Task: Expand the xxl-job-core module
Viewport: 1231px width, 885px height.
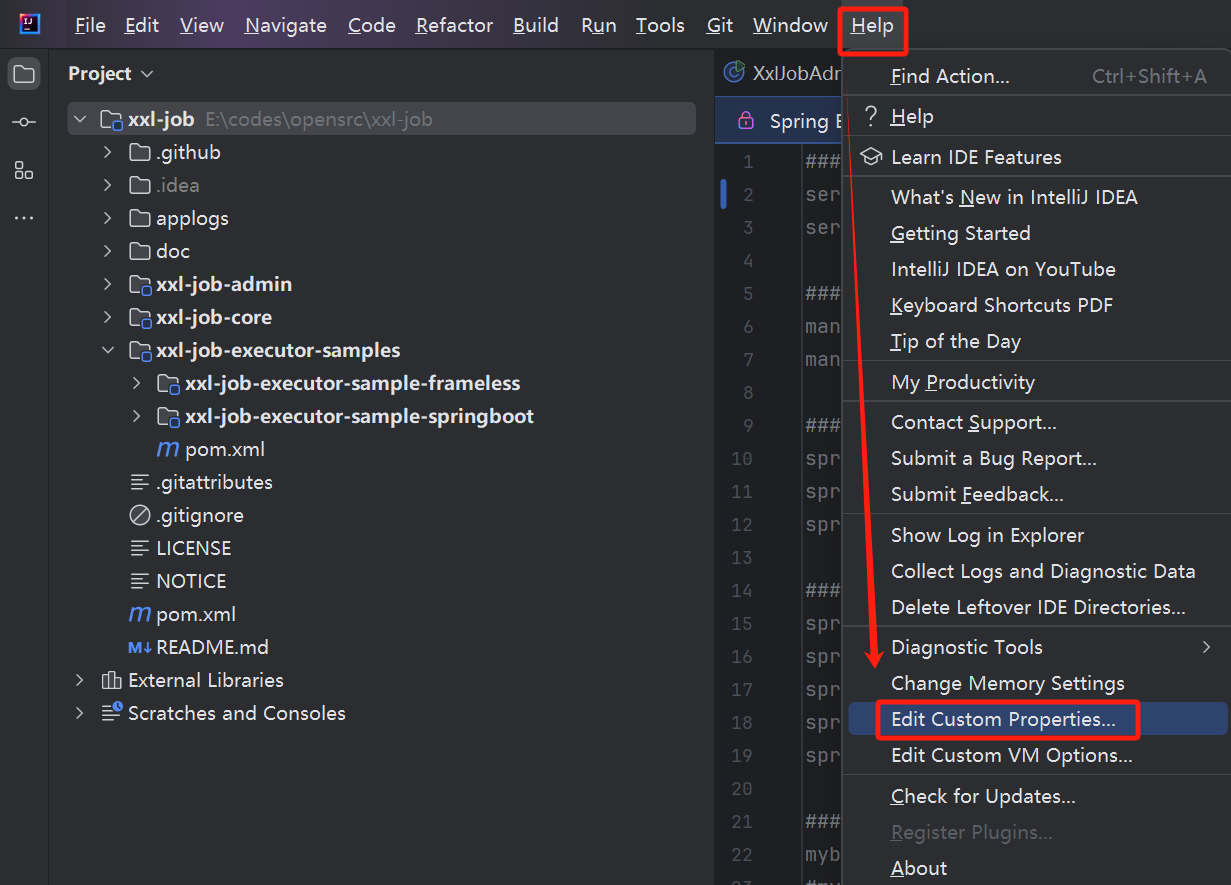Action: [x=108, y=317]
